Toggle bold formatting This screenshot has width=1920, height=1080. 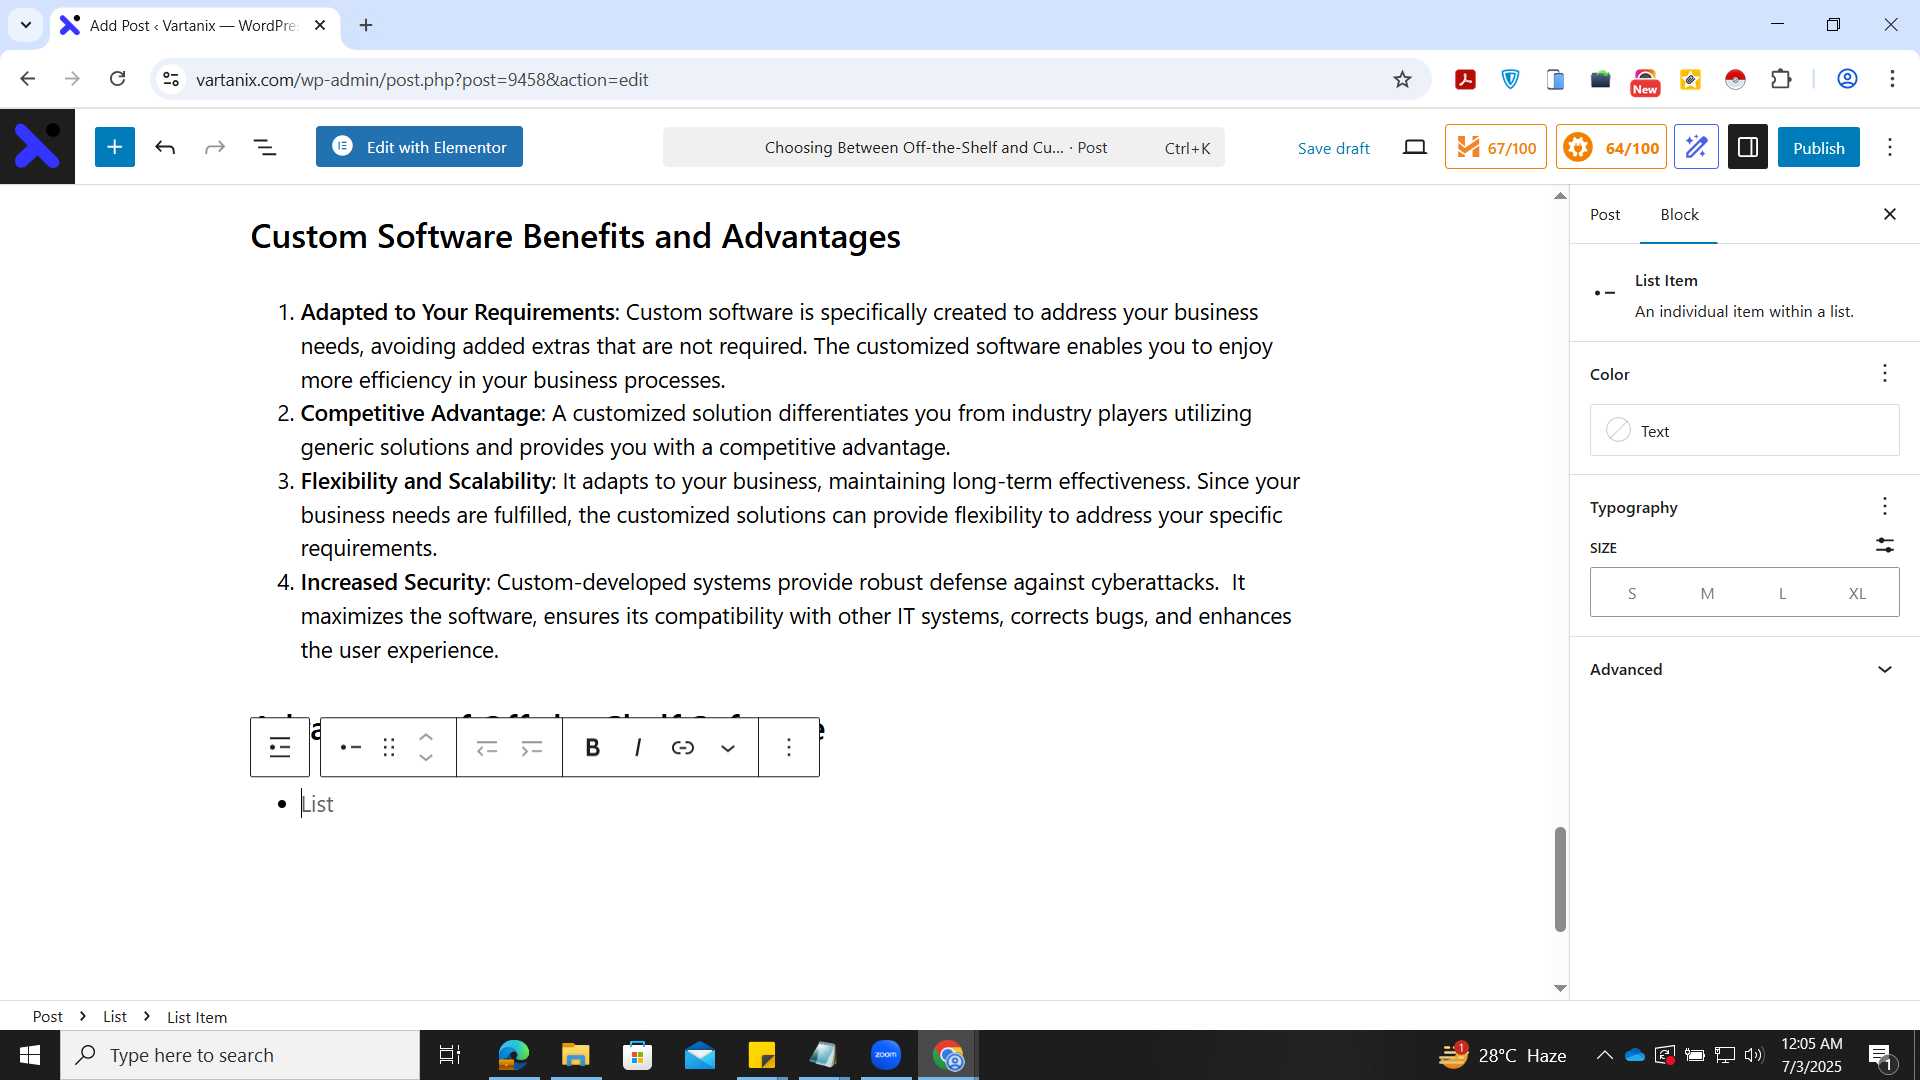[592, 747]
